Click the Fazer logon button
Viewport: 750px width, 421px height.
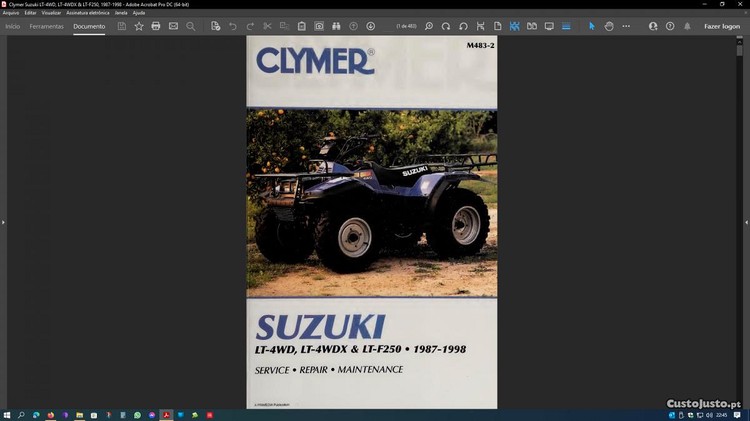pos(722,26)
